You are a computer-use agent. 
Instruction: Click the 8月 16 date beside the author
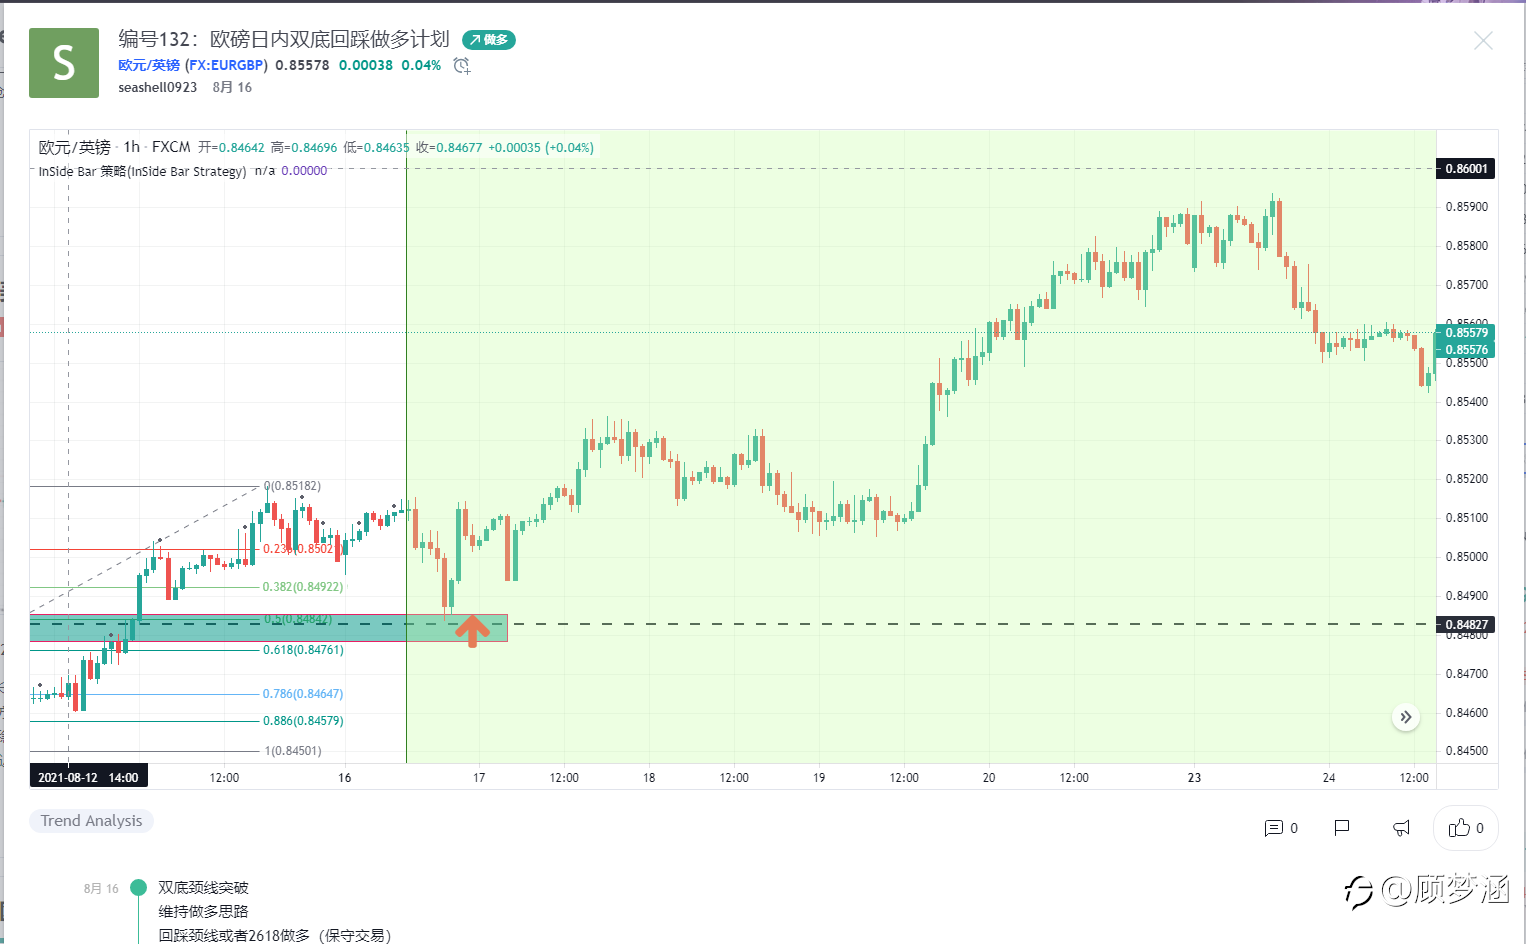(x=232, y=87)
